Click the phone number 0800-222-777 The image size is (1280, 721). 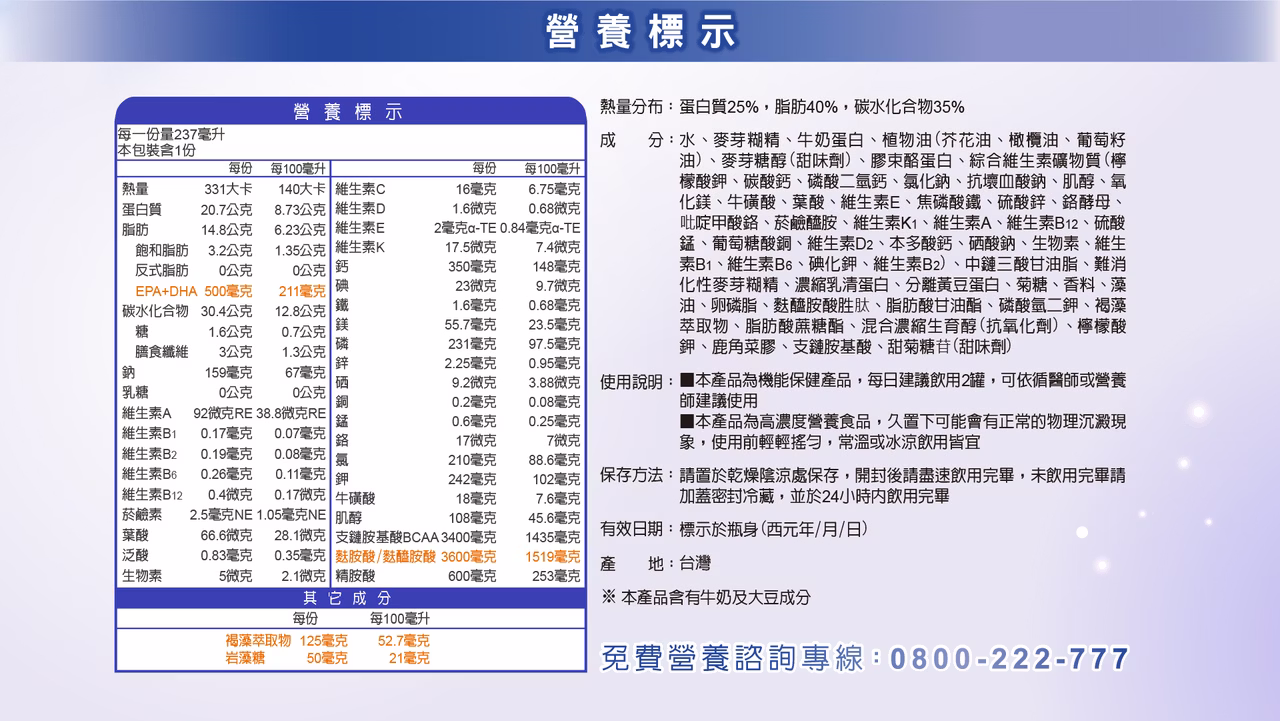point(1008,659)
